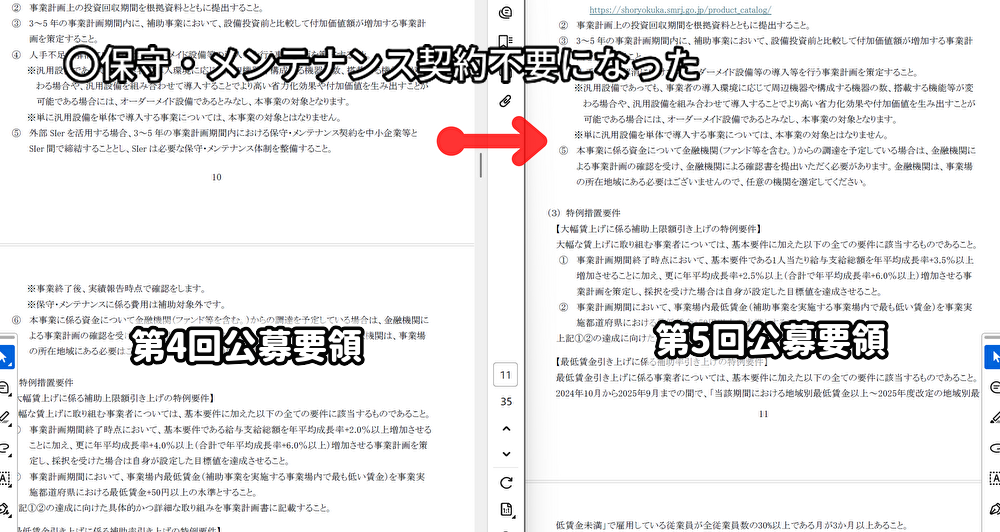Rotate the page with the rotate icon
The image size is (1000, 532).
(x=506, y=483)
